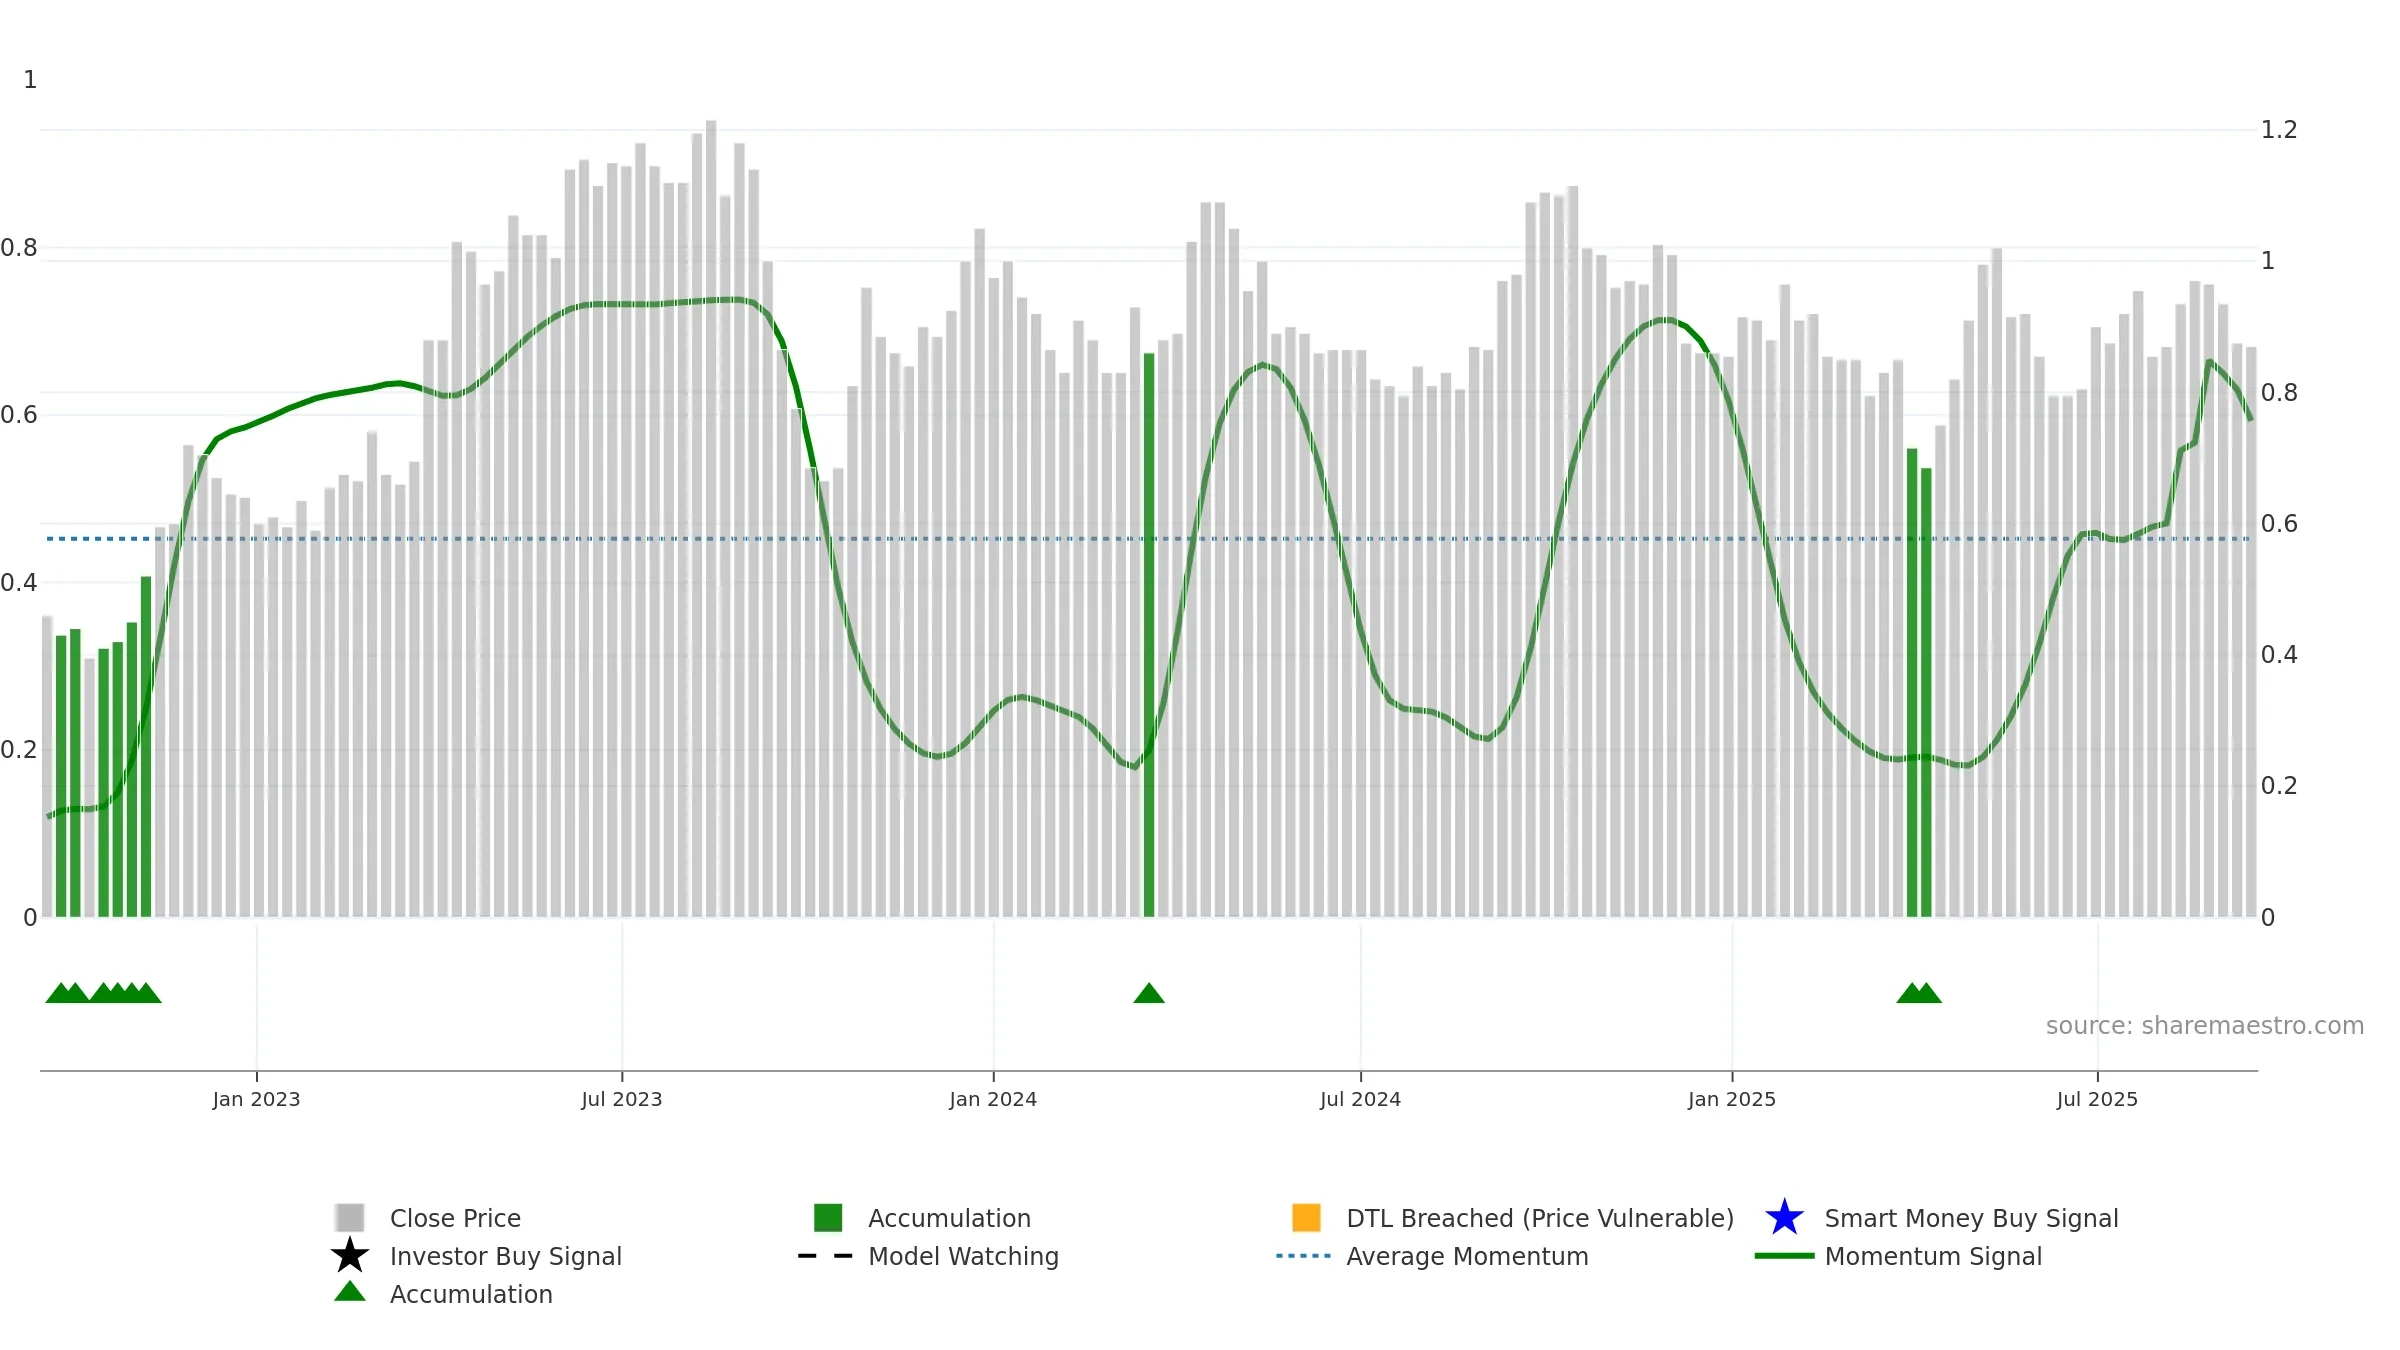
Task: Click the Jul 2025 axis label
Action: point(2097,1100)
